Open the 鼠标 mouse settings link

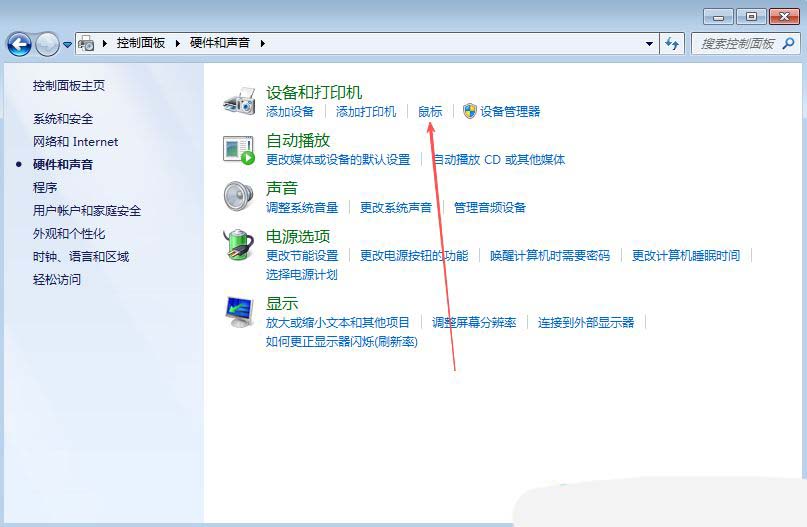click(430, 111)
